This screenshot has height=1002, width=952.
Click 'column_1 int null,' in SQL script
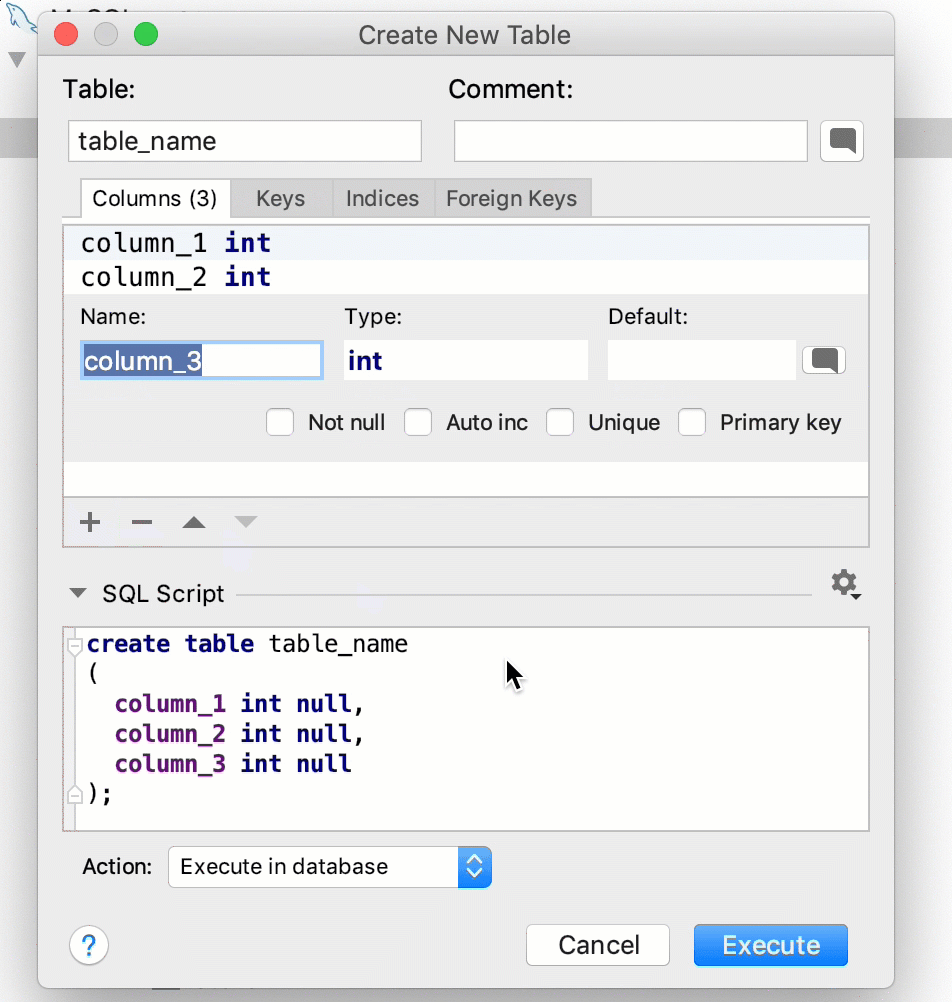tap(240, 704)
